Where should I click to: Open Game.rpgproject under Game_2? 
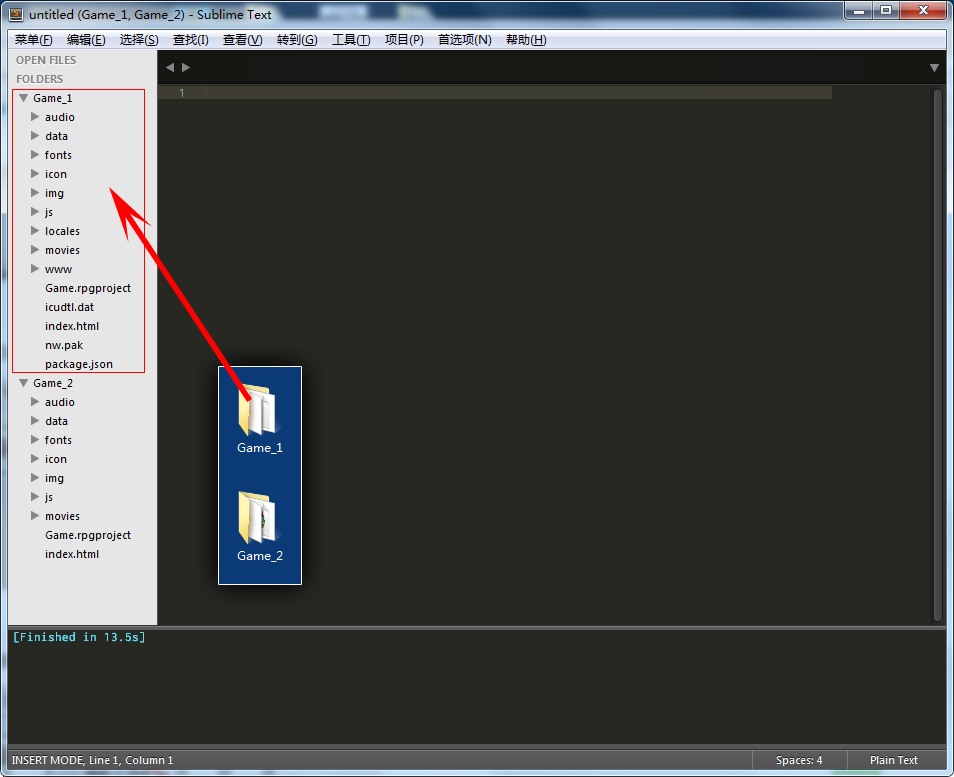point(88,535)
